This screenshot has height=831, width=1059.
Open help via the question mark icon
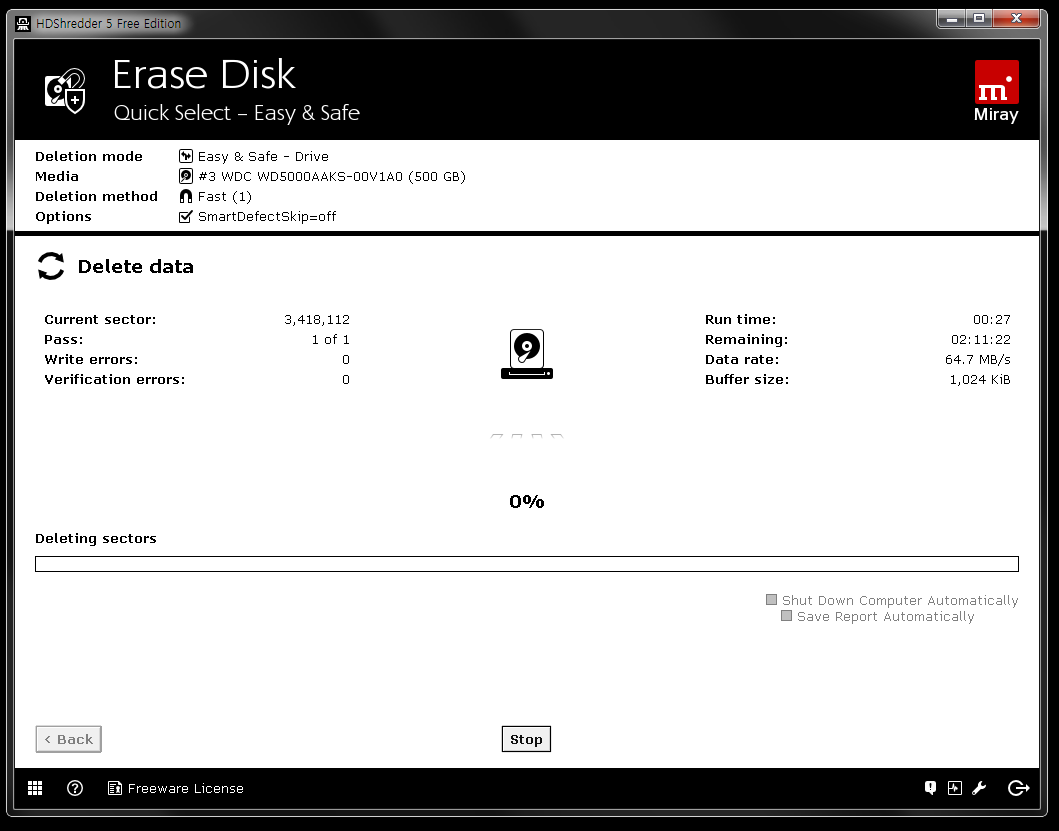tap(75, 788)
